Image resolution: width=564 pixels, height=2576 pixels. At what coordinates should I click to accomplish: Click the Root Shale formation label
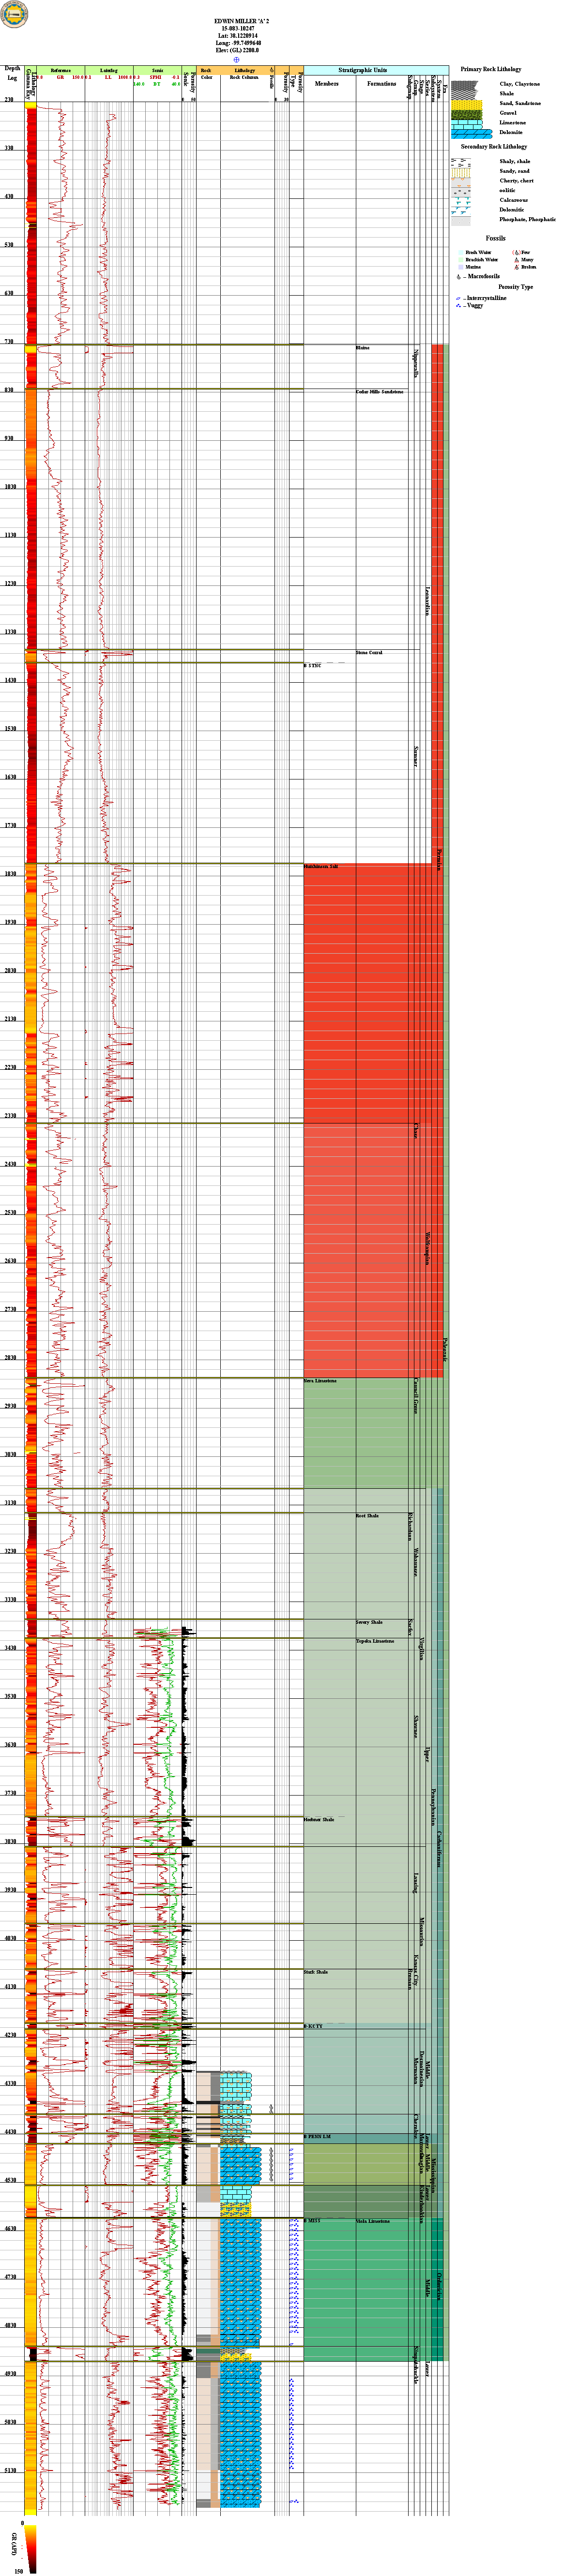tap(367, 1516)
